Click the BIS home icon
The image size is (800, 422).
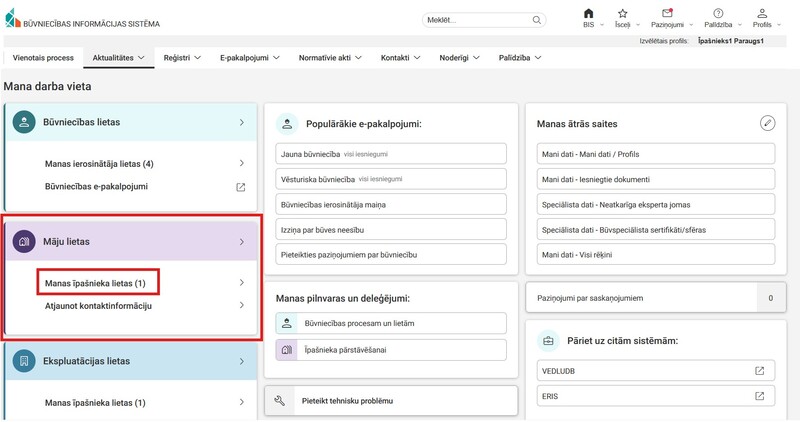click(x=588, y=13)
